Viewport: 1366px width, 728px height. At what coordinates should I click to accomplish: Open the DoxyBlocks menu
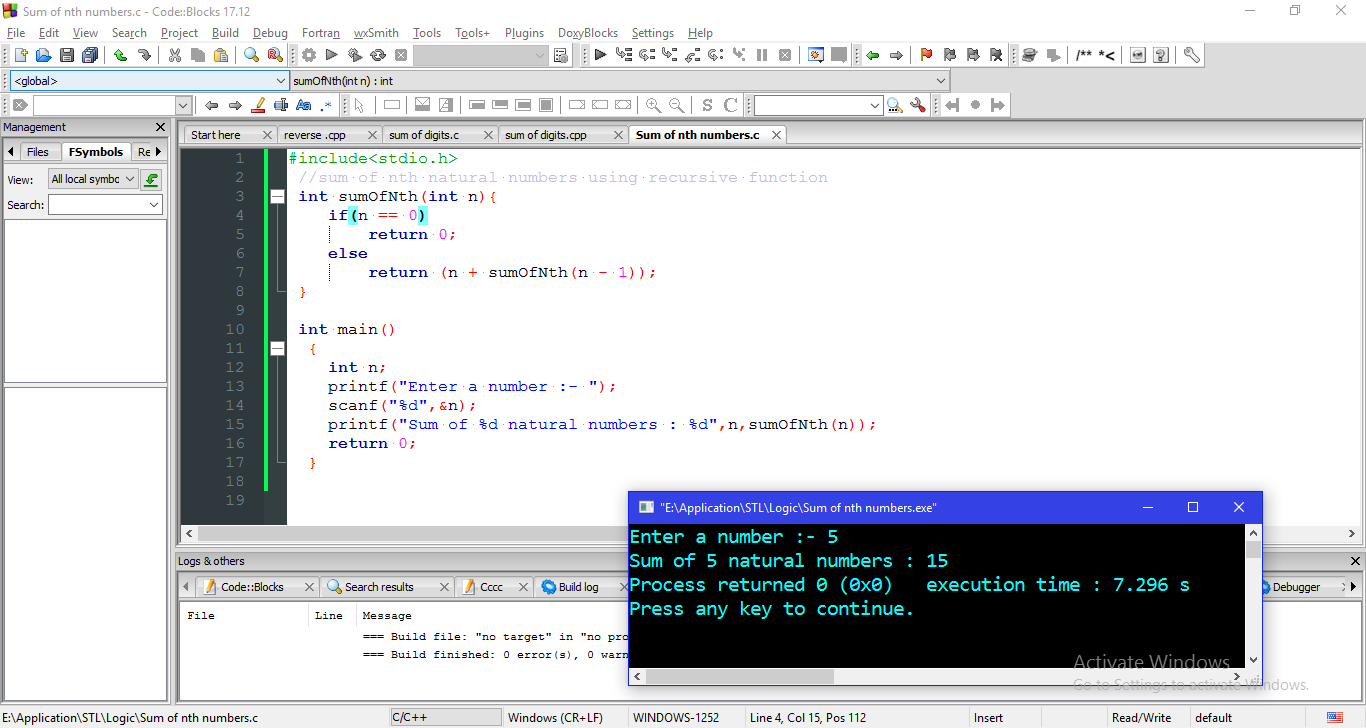[588, 32]
